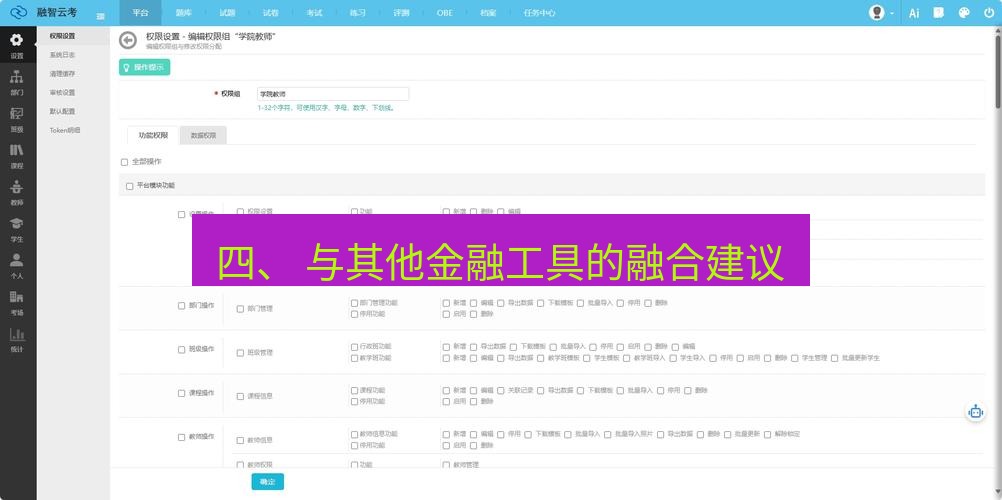Check the 部门管理功能 checkbox
This screenshot has width=1002, height=500.
[x=355, y=303]
